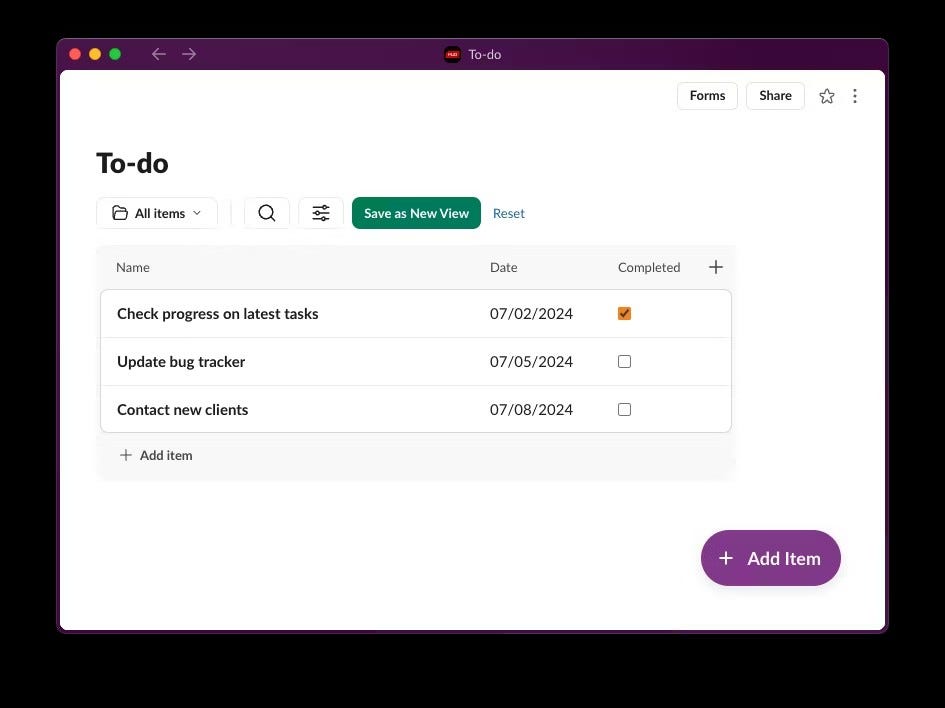Viewport: 945px width, 708px height.
Task: Open the search icon
Action: pos(266,212)
